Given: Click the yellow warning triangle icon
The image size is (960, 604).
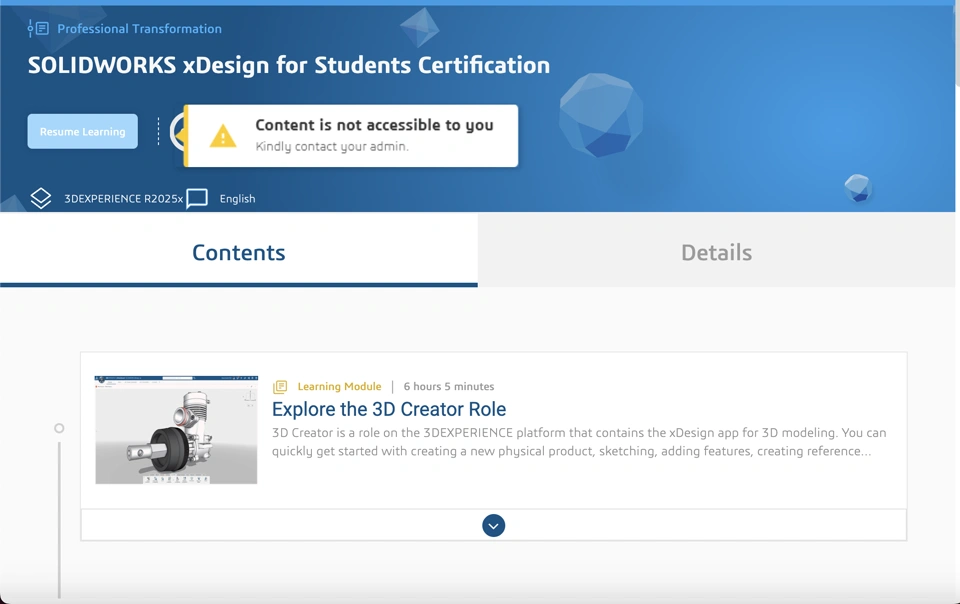Looking at the screenshot, I should 222,136.
